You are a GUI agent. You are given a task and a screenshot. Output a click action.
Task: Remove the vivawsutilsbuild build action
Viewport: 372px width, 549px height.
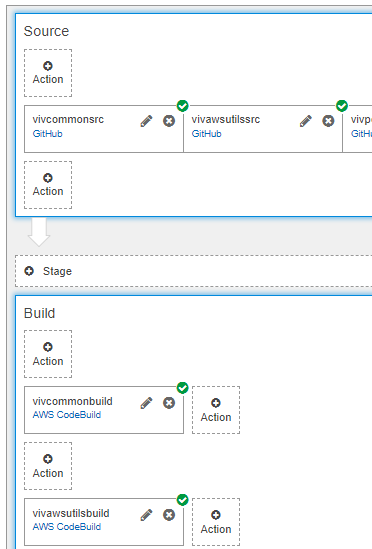click(x=169, y=515)
